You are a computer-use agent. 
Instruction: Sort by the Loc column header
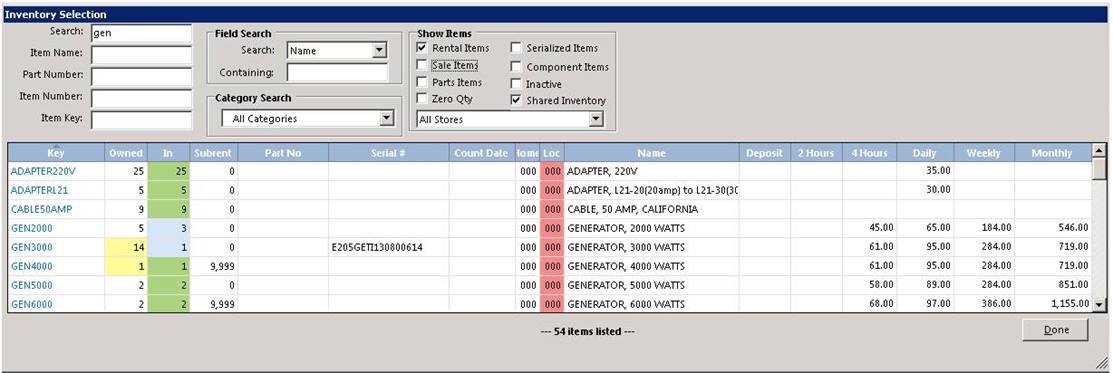tap(552, 152)
